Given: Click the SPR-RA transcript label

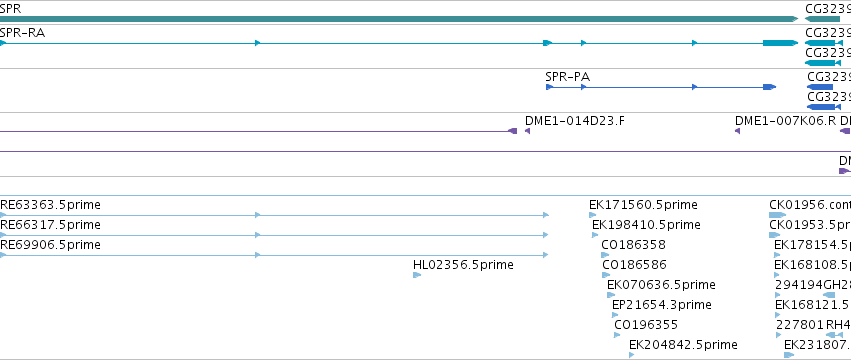Looking at the screenshot, I should [x=22, y=33].
